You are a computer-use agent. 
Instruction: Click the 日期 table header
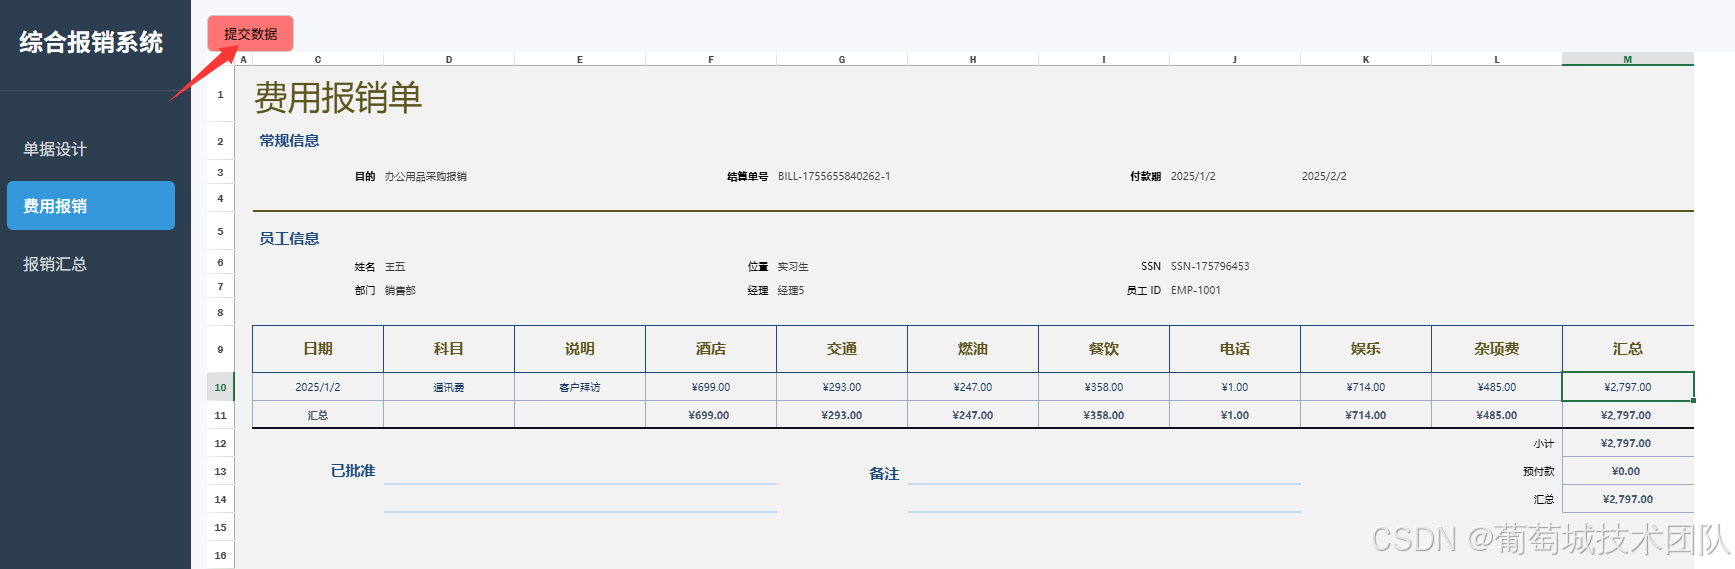318,349
